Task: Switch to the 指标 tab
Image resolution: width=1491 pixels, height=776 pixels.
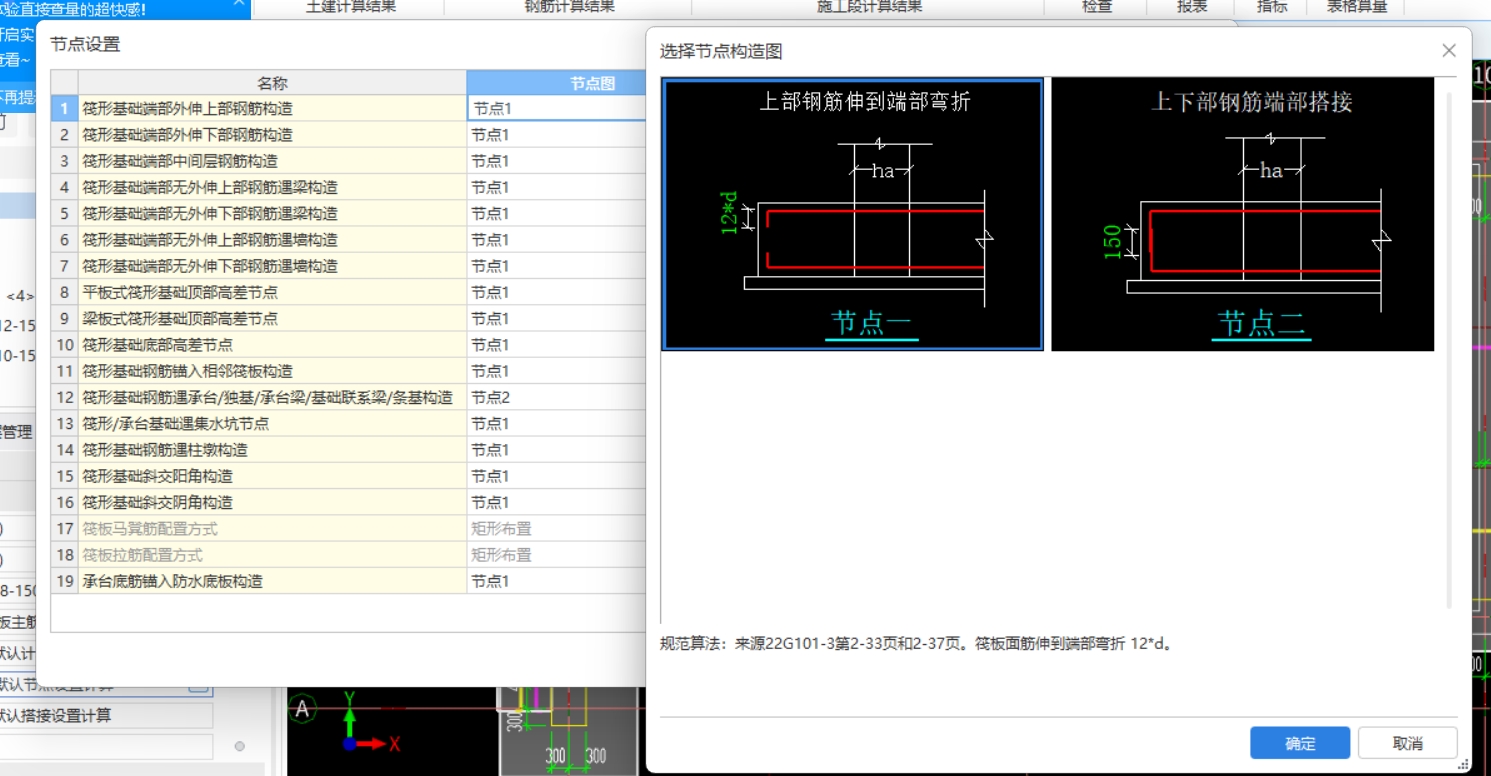Action: click(x=1272, y=7)
